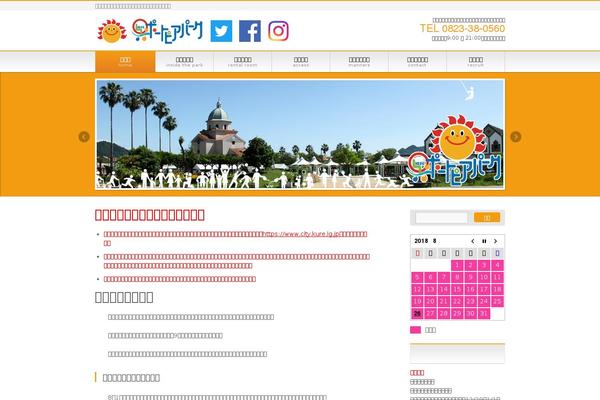This screenshot has width=600, height=400.
Task: Click the calendar's current-month icon between the arrows
Action: coord(484,241)
